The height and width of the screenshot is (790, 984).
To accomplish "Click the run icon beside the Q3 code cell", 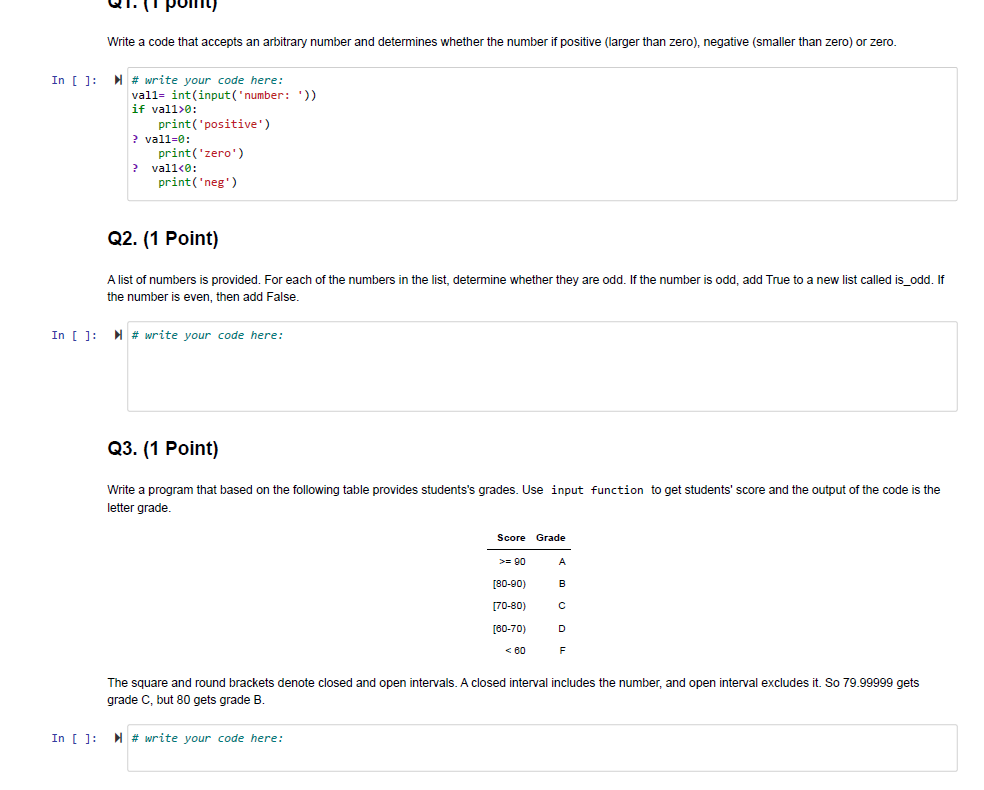I will pyautogui.click(x=117, y=738).
